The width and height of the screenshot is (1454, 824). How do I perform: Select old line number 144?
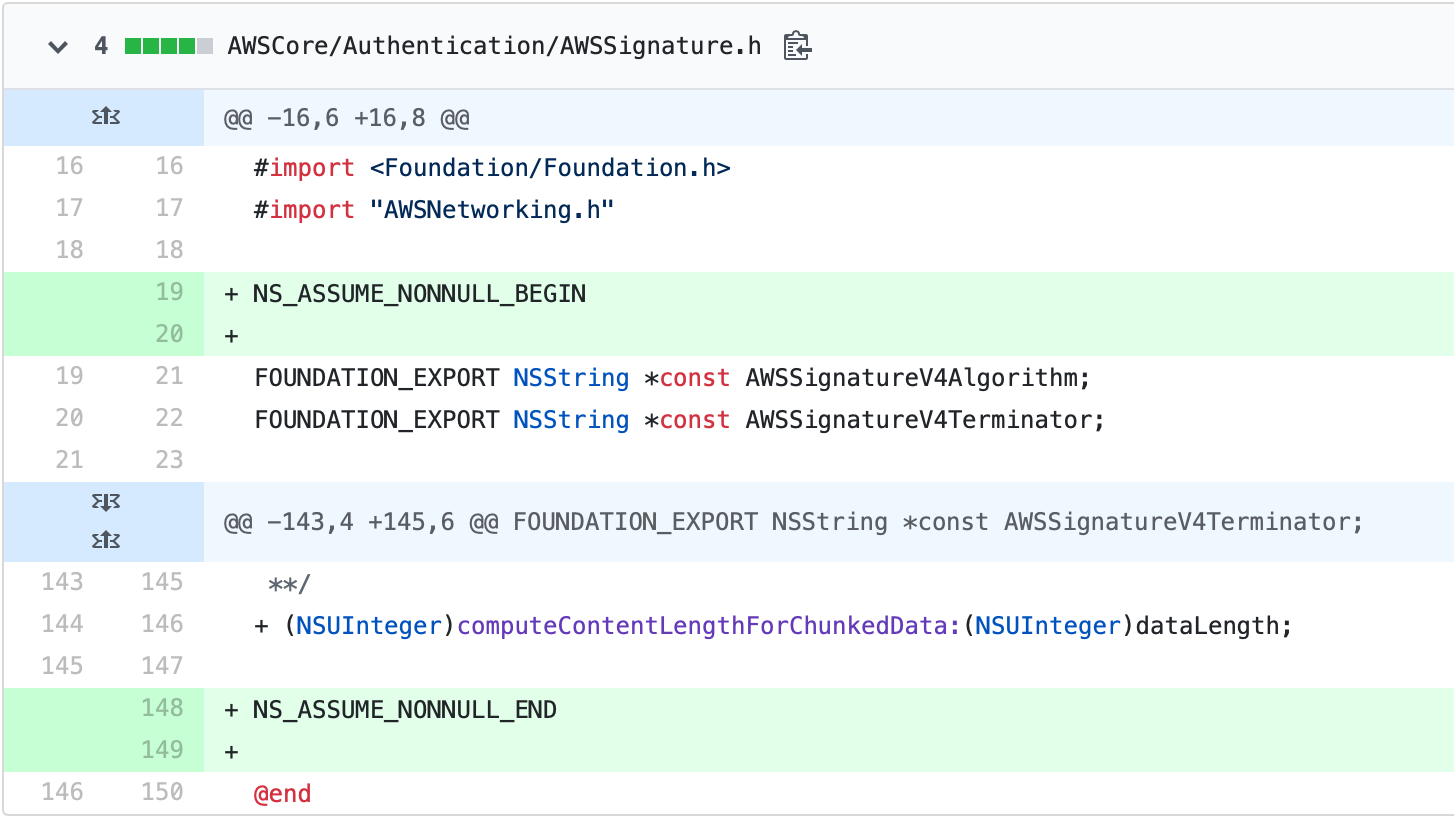click(x=62, y=624)
